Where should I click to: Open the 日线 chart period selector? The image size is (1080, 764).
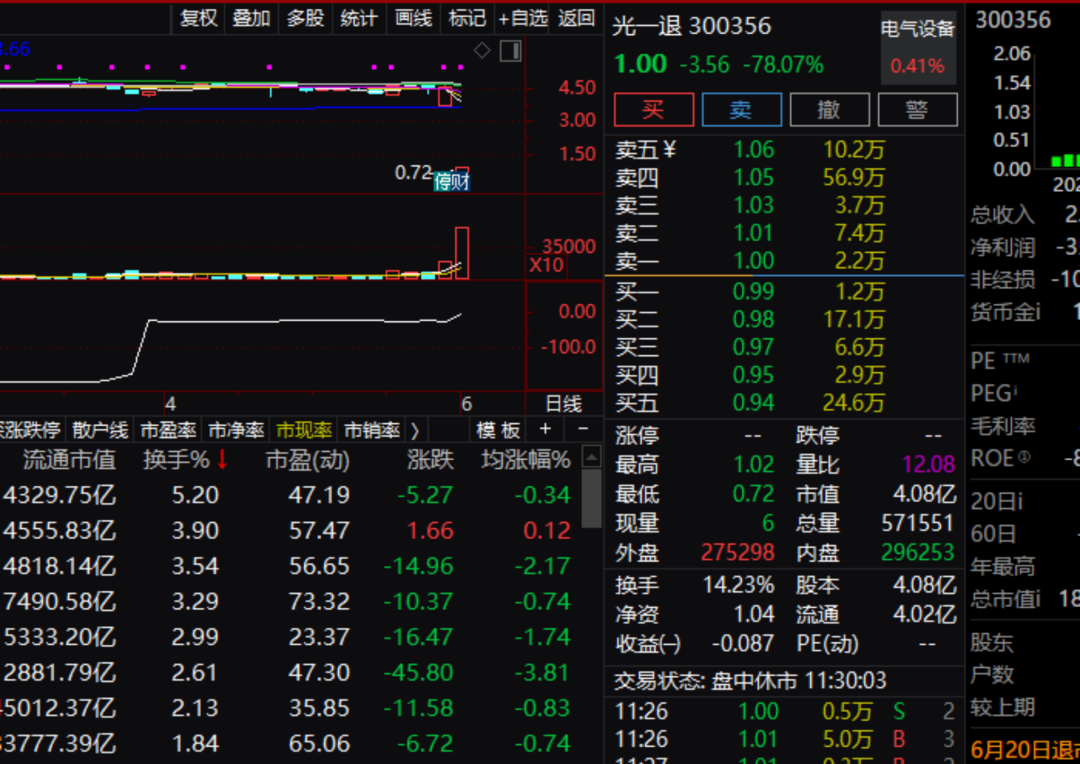[x=562, y=405]
